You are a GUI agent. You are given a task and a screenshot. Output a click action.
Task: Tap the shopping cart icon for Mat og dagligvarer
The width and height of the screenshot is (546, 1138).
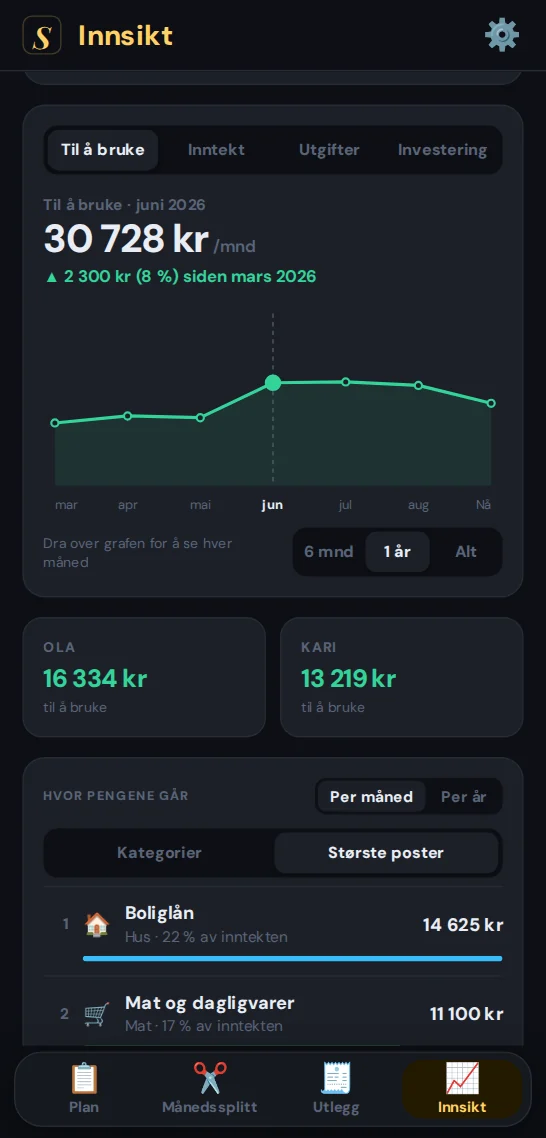[97, 1014]
